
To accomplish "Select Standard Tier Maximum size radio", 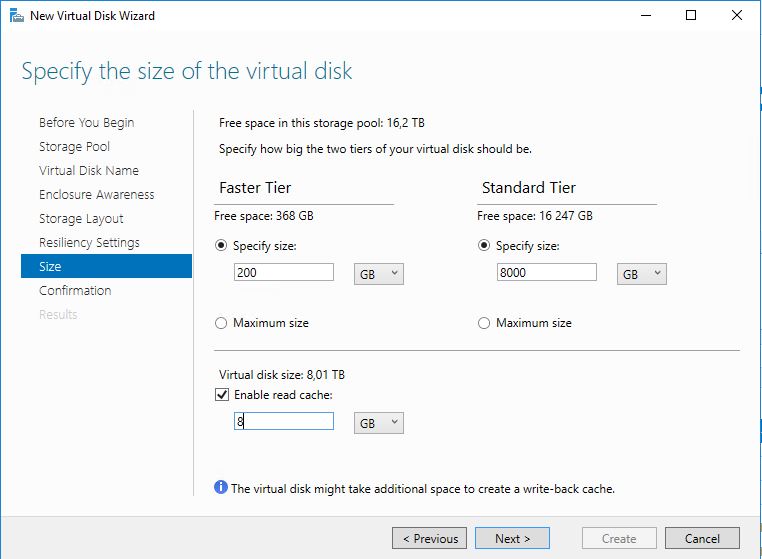I will [x=484, y=323].
